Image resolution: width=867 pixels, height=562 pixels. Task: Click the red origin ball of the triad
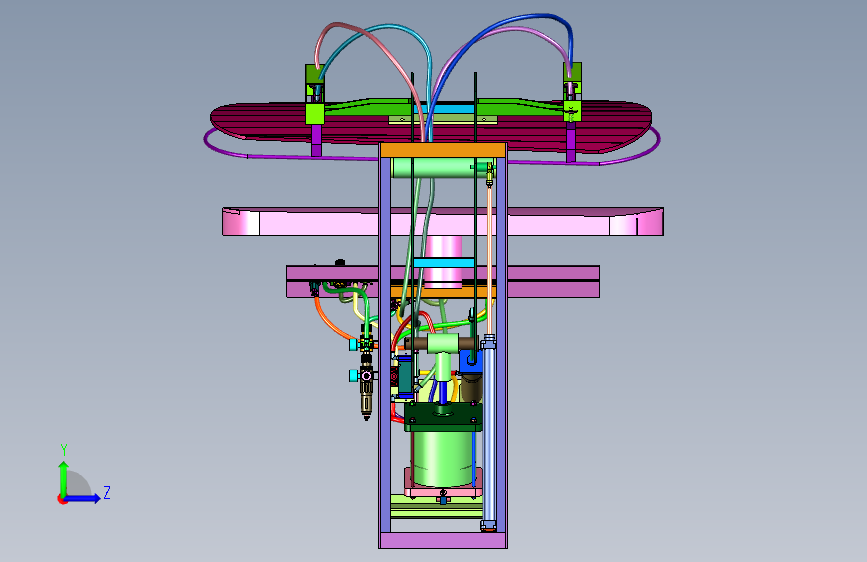[x=61, y=499]
